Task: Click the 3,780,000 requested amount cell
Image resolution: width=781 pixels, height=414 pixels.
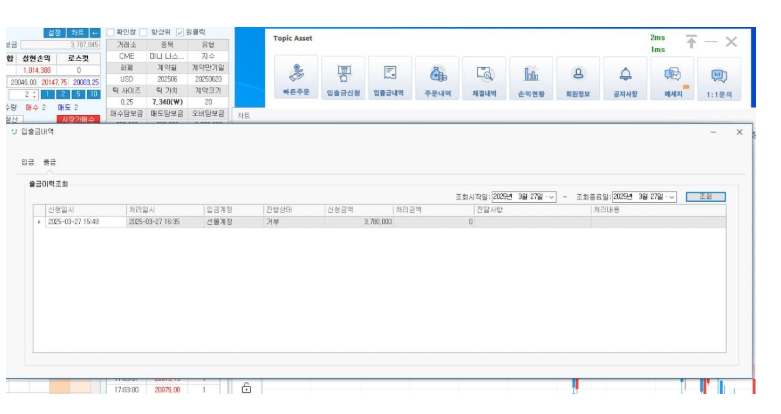Action: (359, 222)
